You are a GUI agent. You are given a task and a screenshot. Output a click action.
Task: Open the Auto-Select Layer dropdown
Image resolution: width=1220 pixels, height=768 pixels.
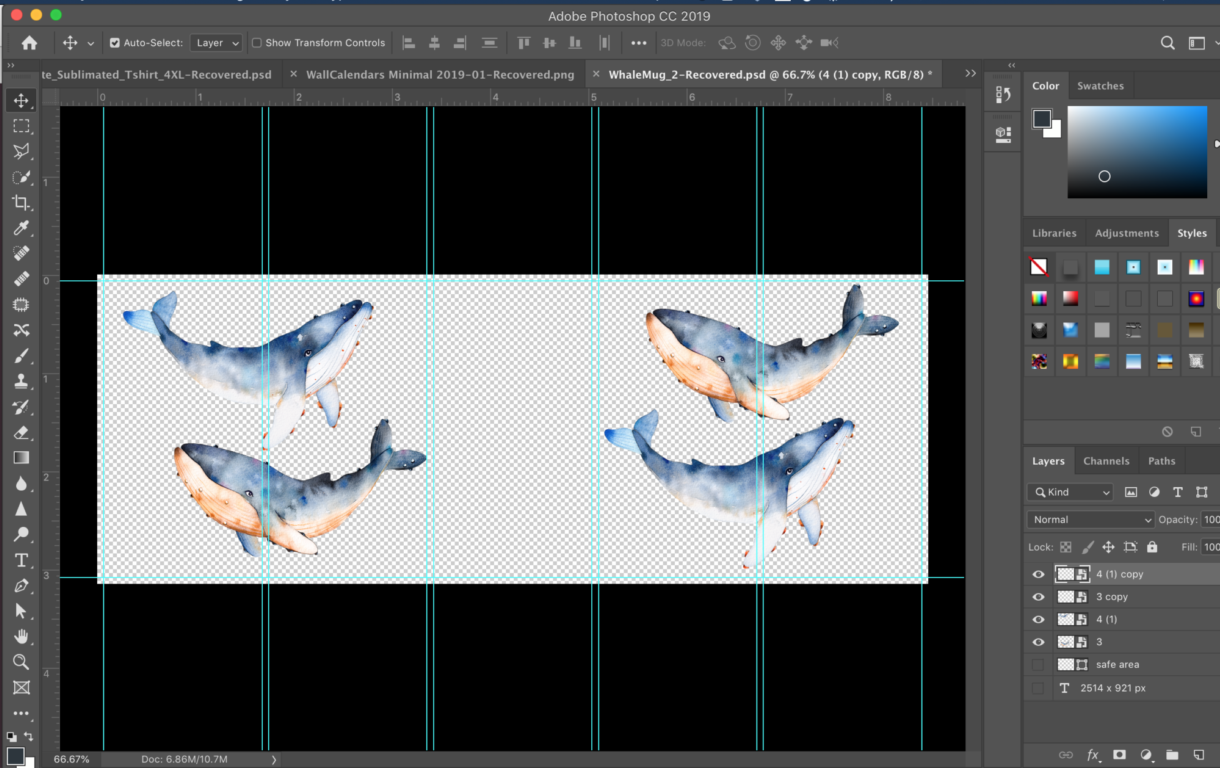(x=217, y=43)
